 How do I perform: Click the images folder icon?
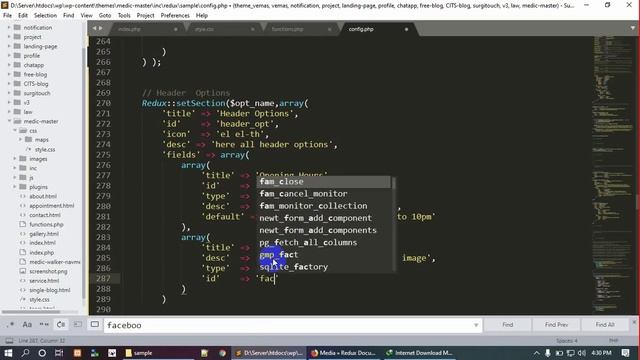[x=23, y=159]
